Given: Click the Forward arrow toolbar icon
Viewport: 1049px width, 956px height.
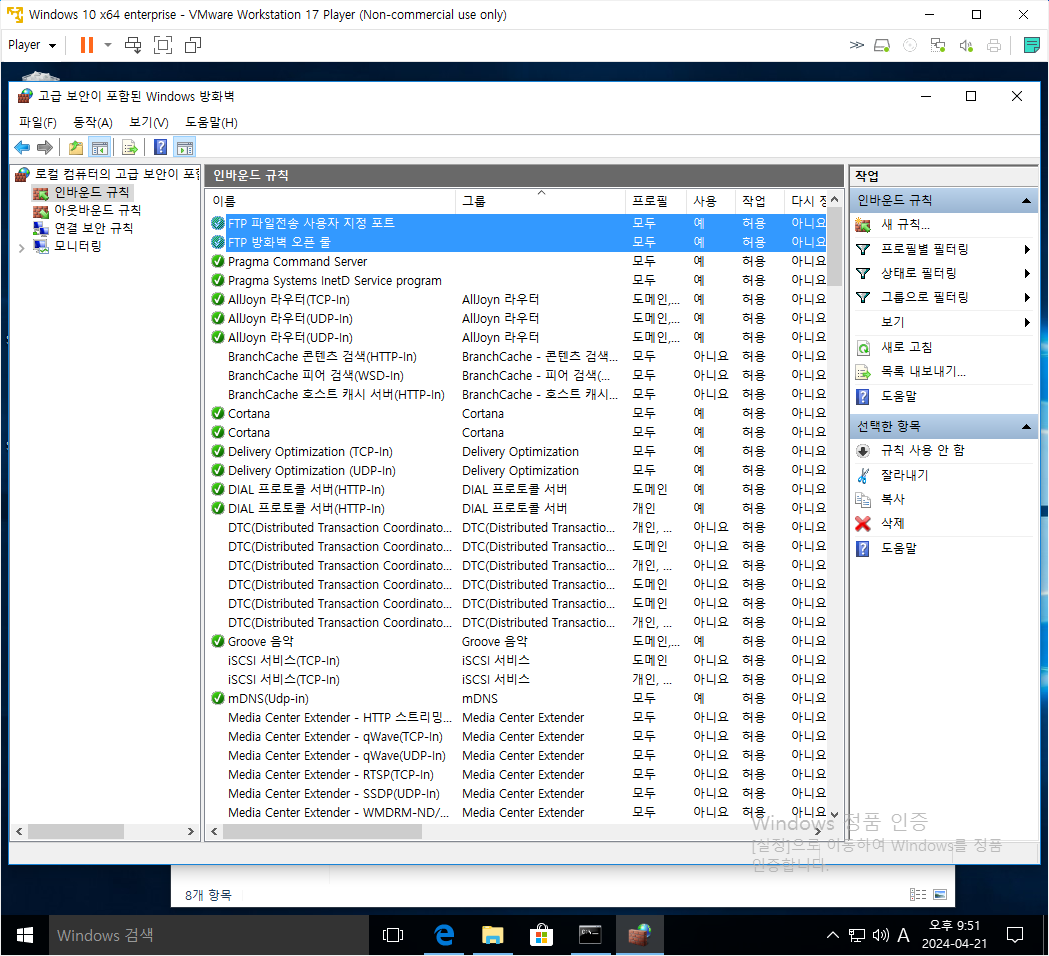Looking at the screenshot, I should pos(45,147).
